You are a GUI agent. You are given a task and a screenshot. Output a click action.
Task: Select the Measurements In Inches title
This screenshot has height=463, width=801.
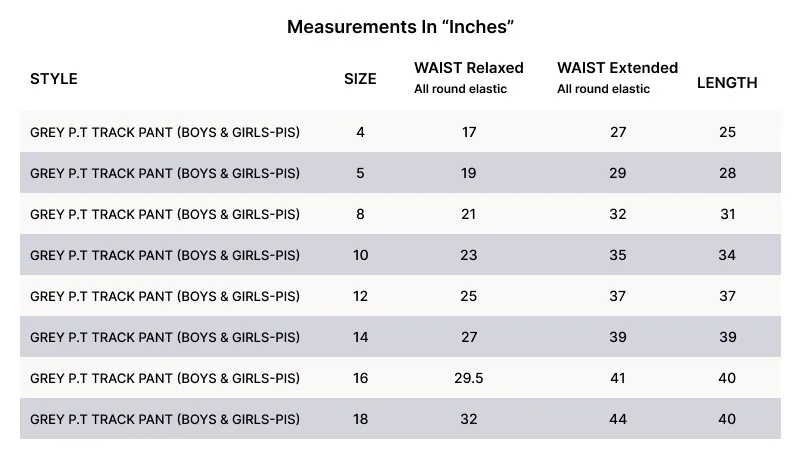tap(401, 27)
